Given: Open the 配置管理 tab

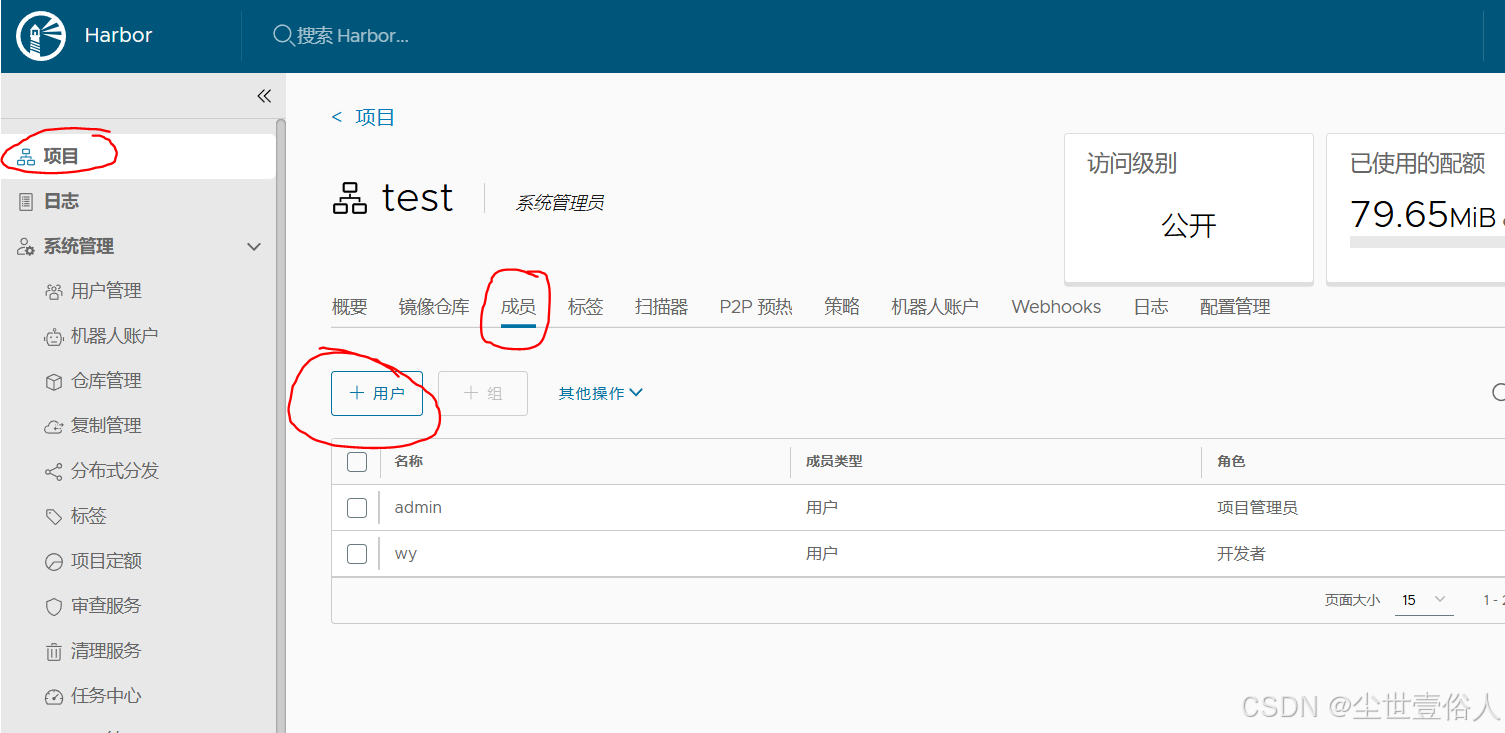Looking at the screenshot, I should [1235, 307].
